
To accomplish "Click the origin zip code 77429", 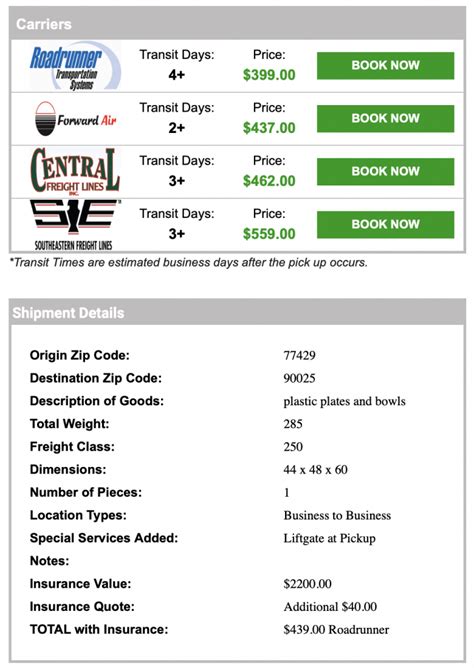I will click(299, 355).
